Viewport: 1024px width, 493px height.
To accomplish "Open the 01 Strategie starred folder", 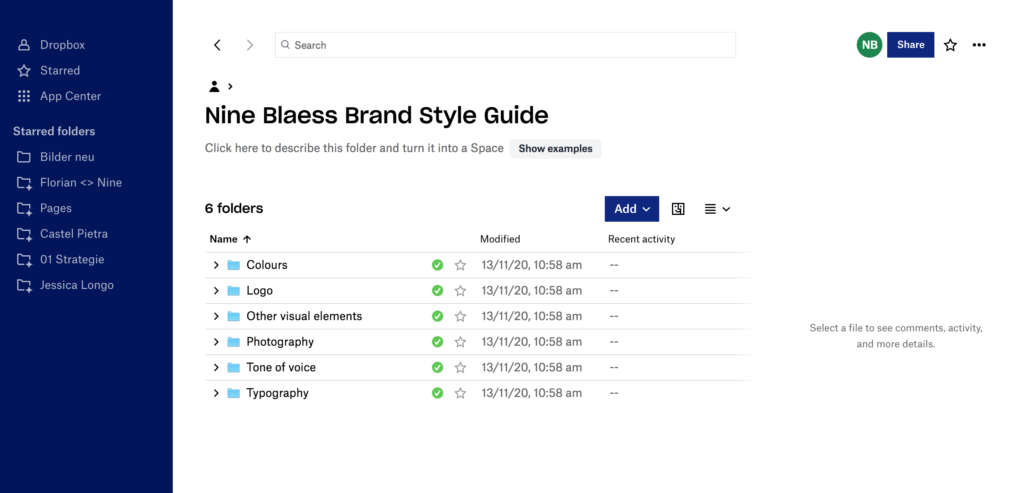I will pyautogui.click(x=61, y=259).
